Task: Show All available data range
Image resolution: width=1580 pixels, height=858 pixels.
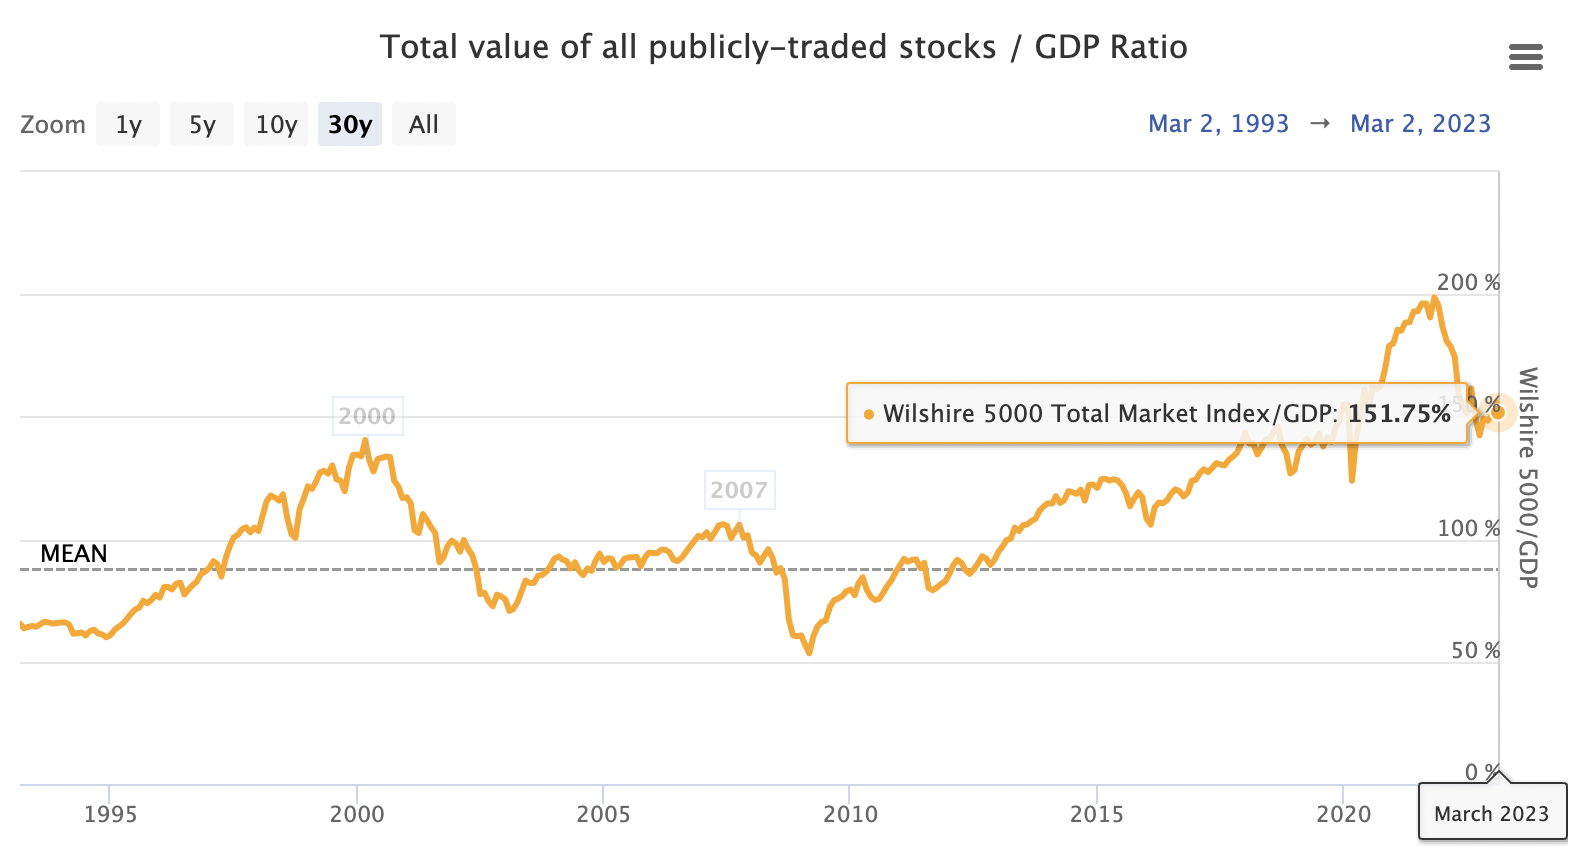Action: [x=424, y=125]
